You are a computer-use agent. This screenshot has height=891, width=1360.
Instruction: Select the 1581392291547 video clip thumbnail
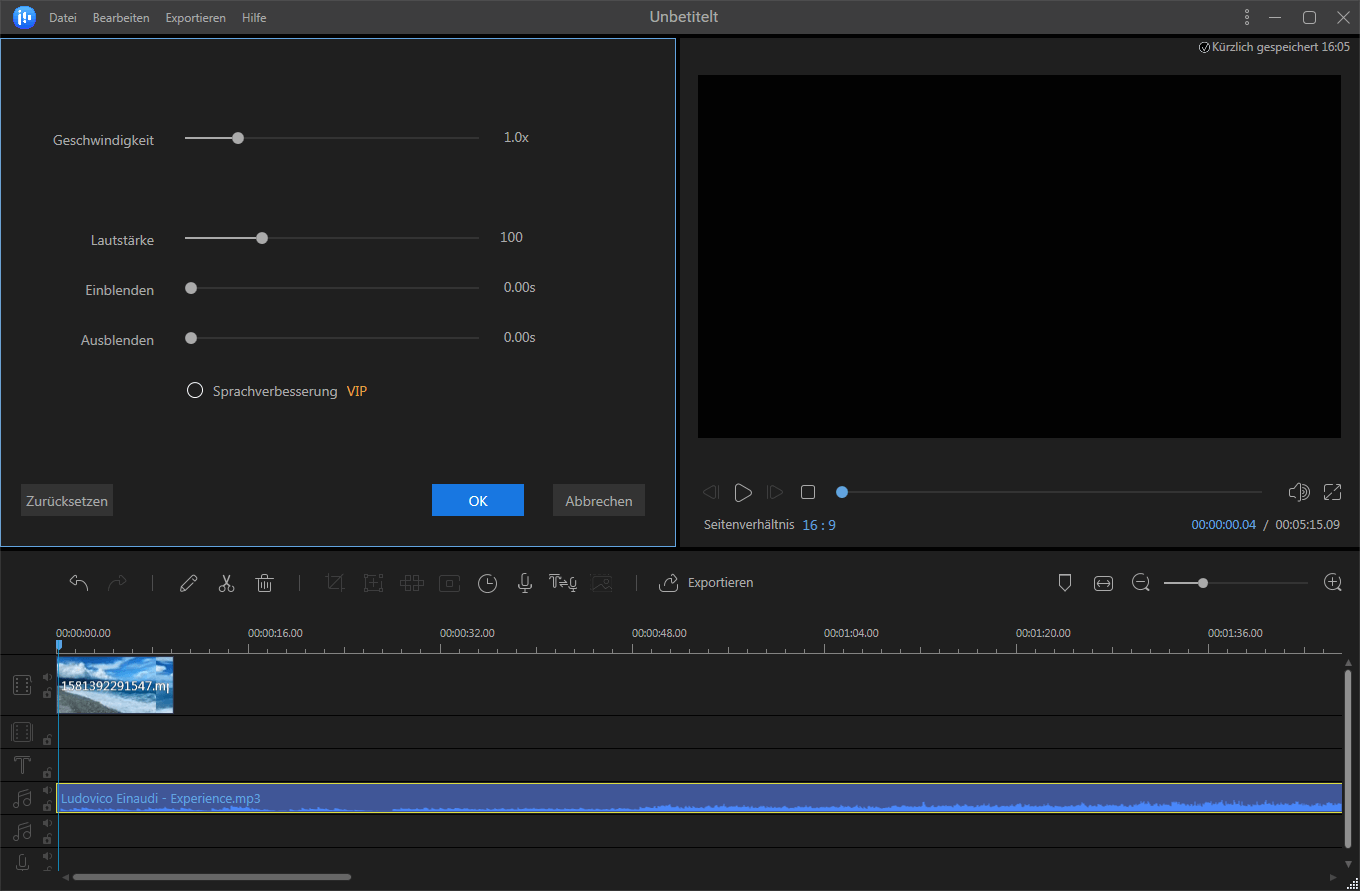(x=115, y=685)
